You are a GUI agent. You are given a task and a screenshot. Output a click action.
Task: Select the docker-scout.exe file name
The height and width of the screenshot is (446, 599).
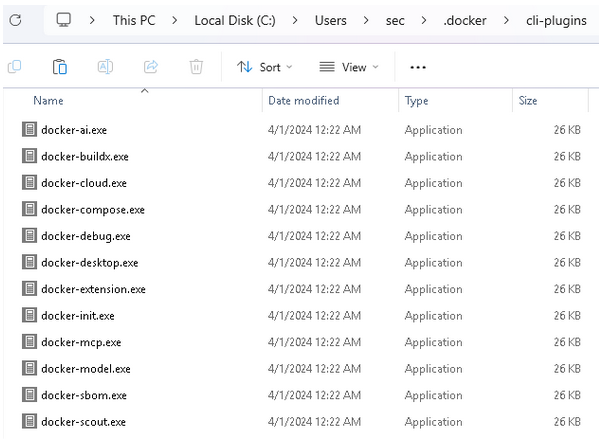[84, 422]
